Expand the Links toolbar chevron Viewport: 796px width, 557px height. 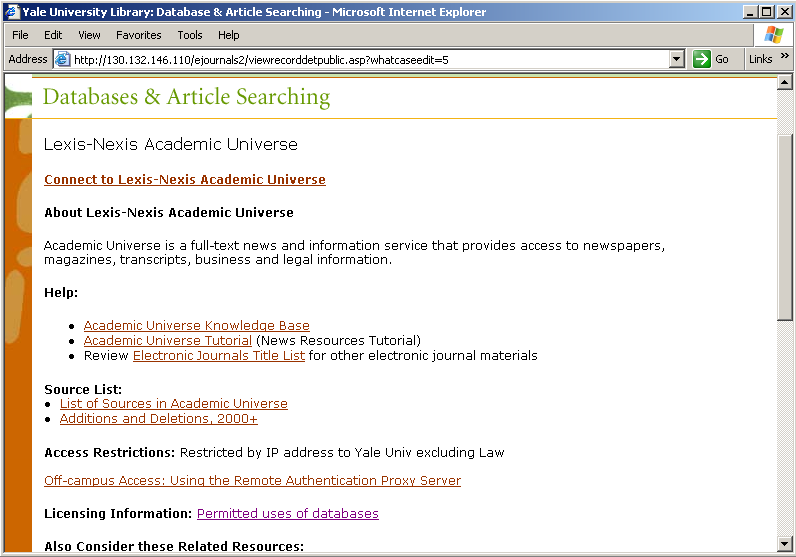tap(785, 58)
